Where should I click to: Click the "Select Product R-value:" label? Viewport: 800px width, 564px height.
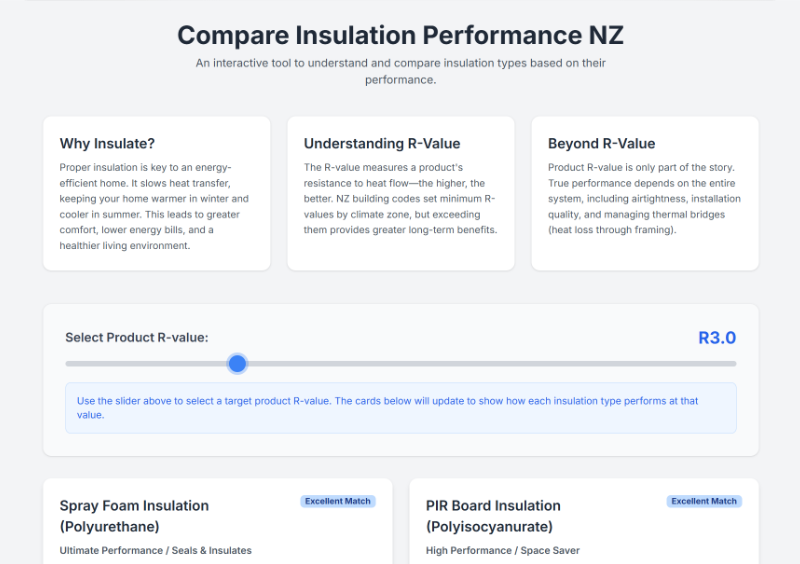click(137, 338)
